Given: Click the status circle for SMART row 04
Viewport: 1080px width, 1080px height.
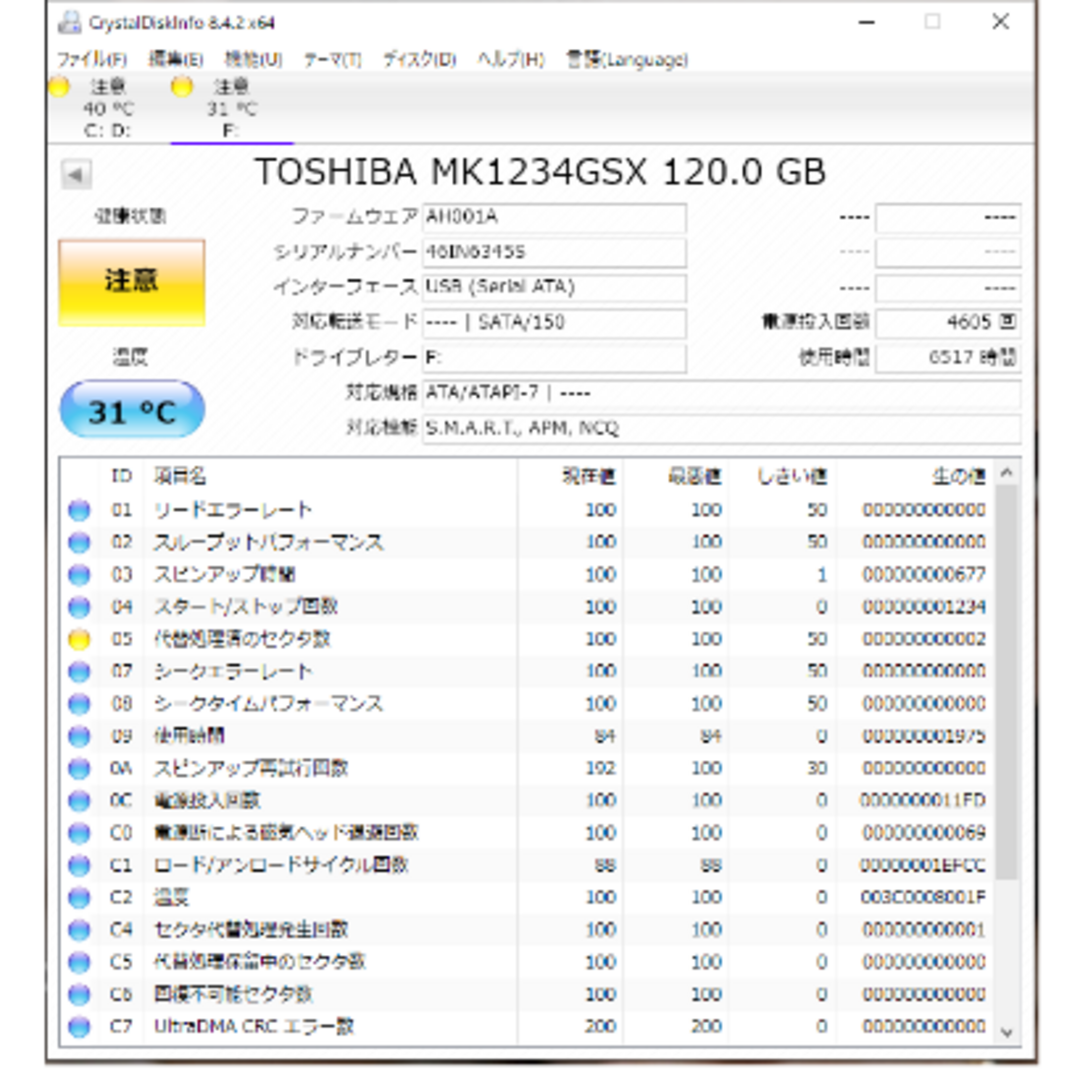Looking at the screenshot, I should 79,607.
